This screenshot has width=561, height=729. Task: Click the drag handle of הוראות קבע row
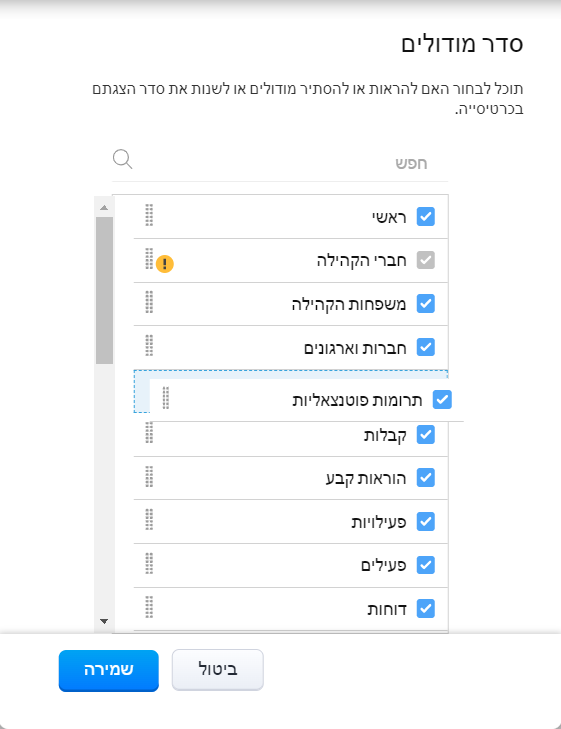[x=149, y=477]
